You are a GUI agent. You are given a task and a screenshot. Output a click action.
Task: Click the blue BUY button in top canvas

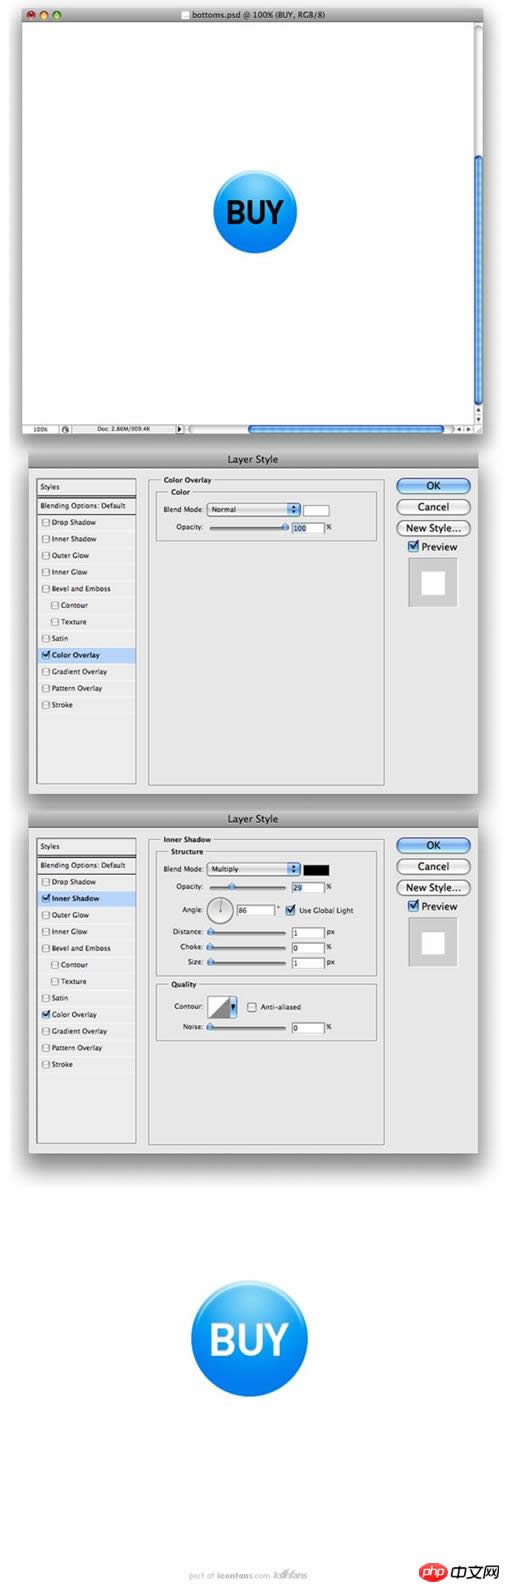pyautogui.click(x=255, y=212)
